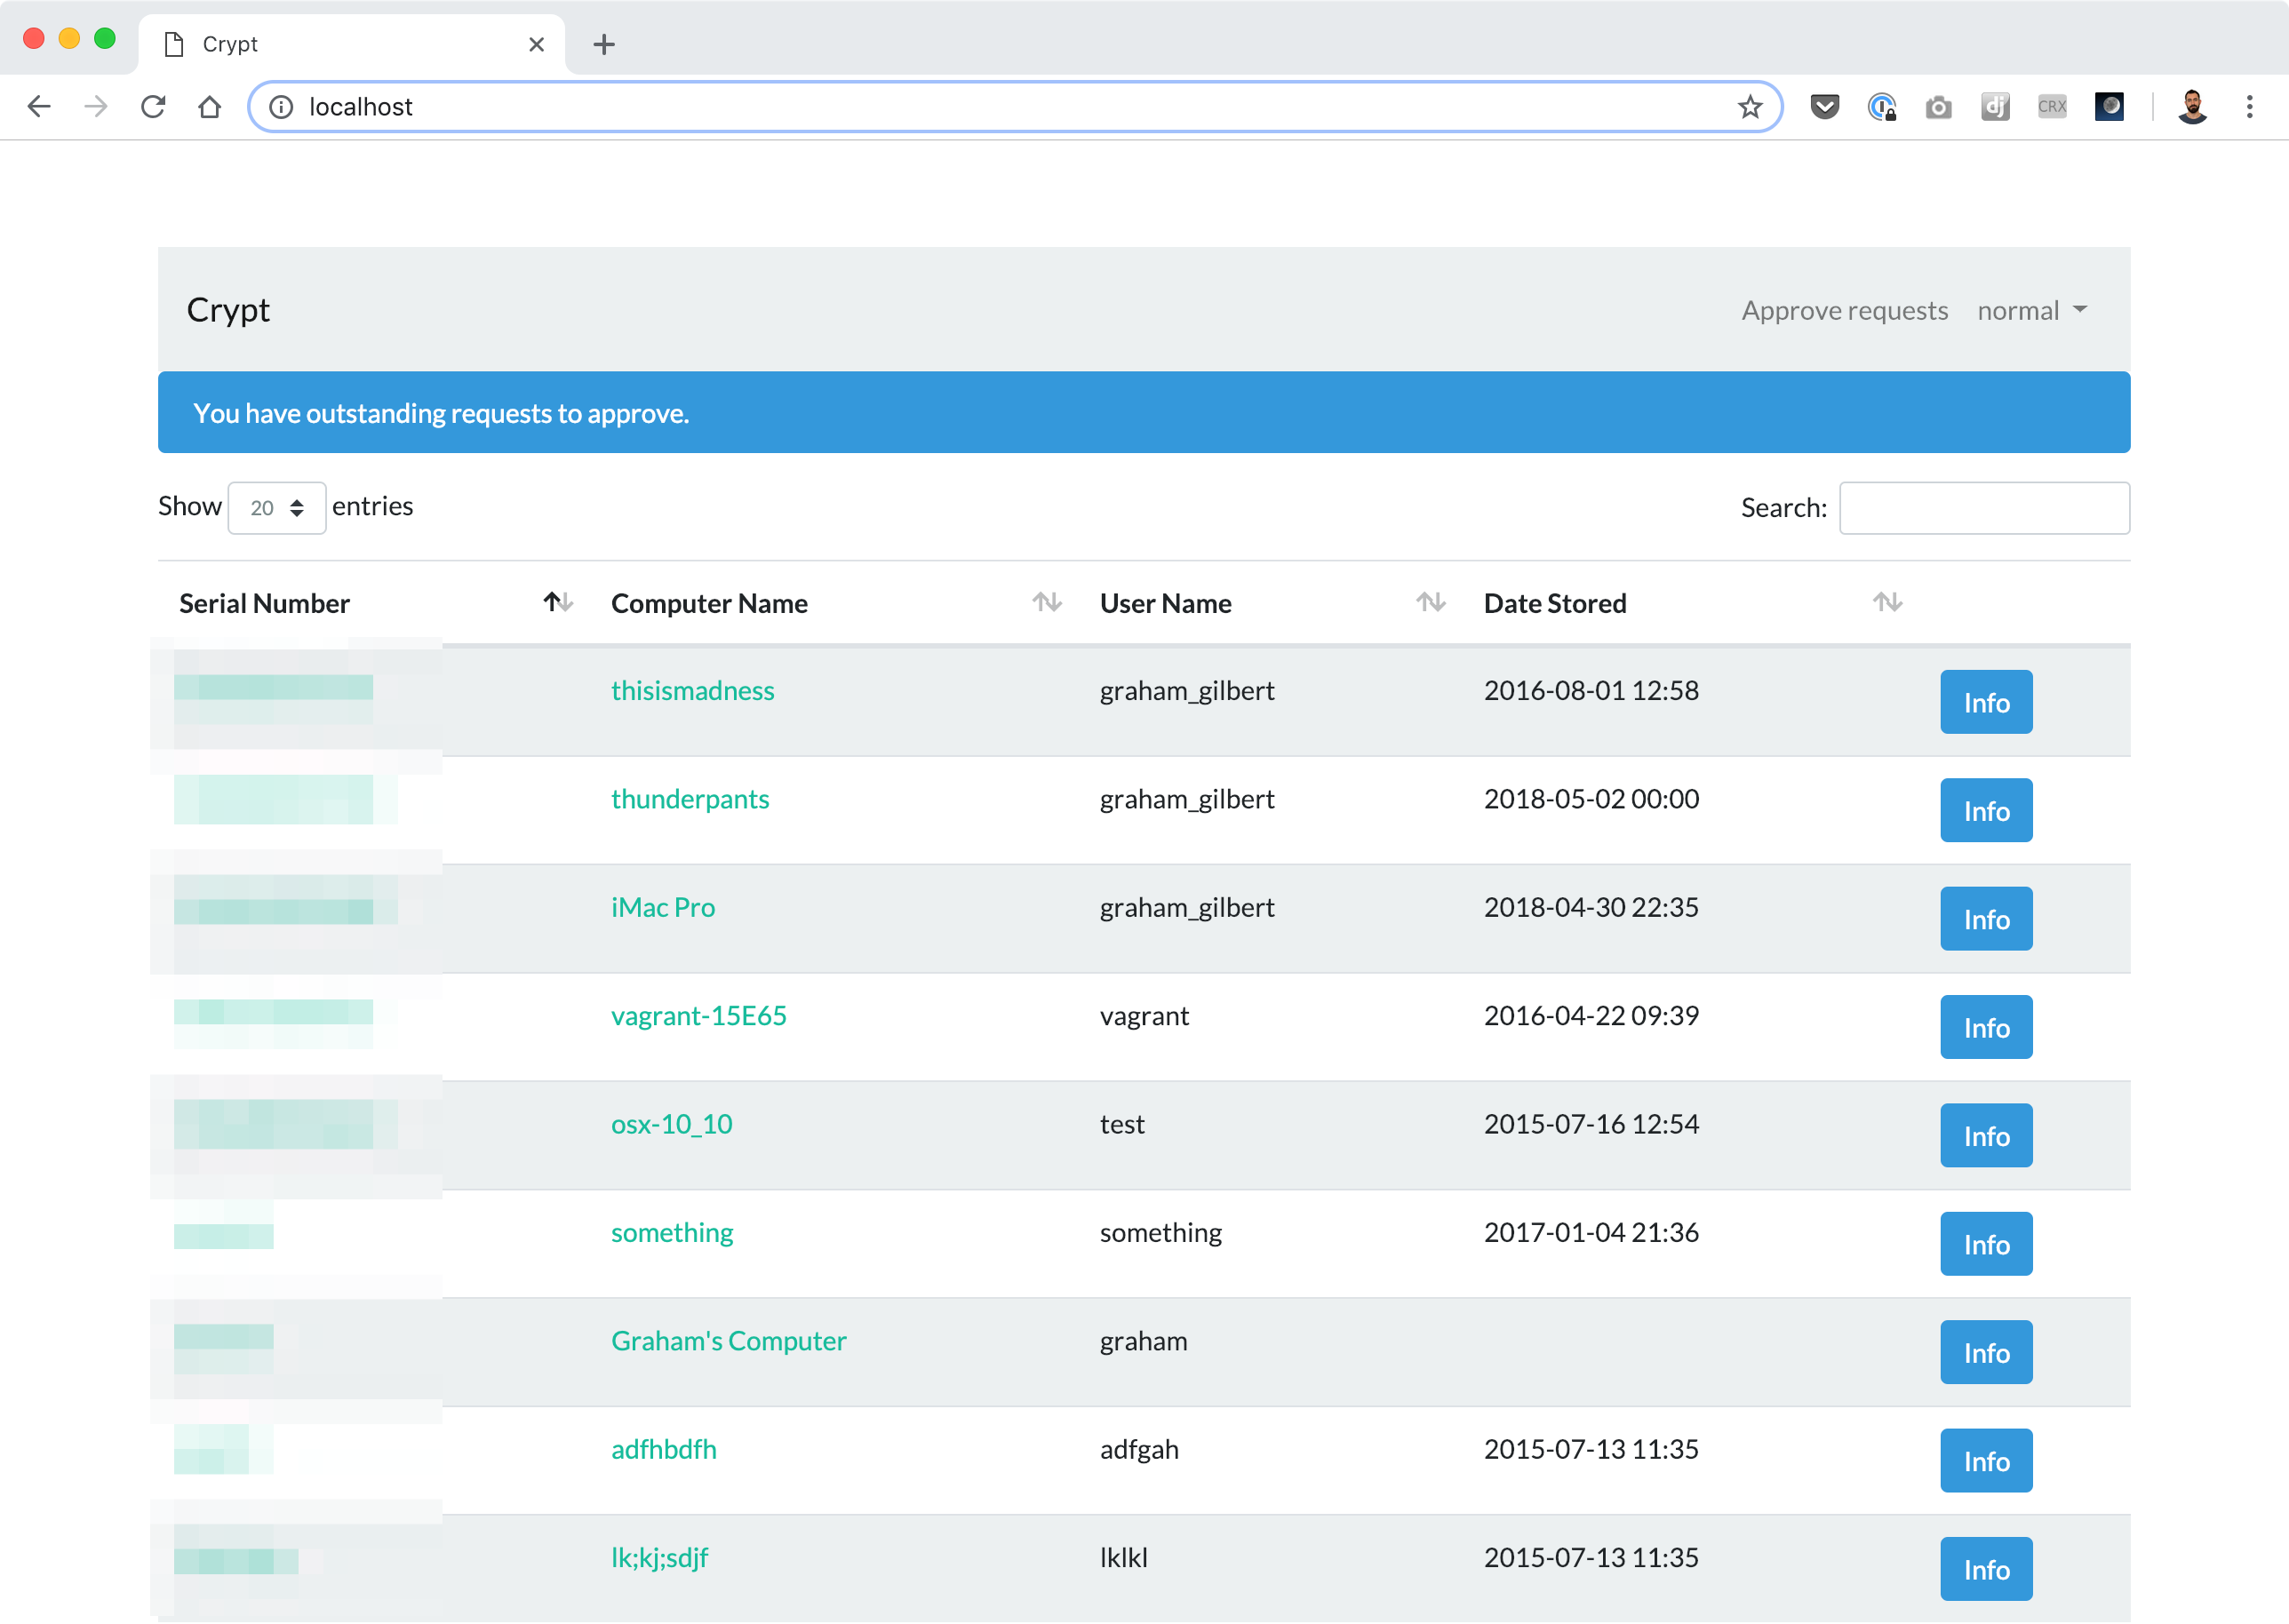Click the home icon in toolbar

coord(209,106)
